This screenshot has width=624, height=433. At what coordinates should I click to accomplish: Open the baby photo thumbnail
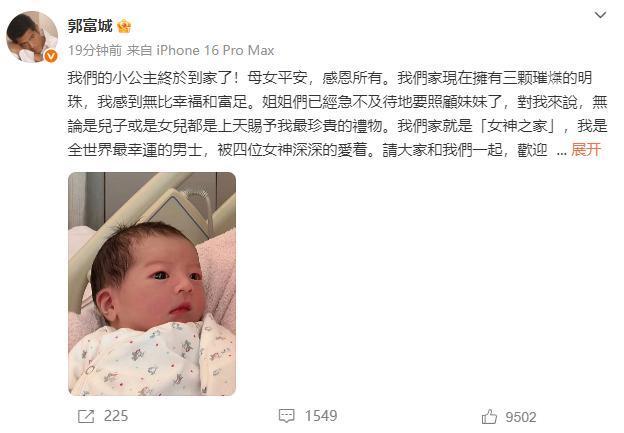152,284
